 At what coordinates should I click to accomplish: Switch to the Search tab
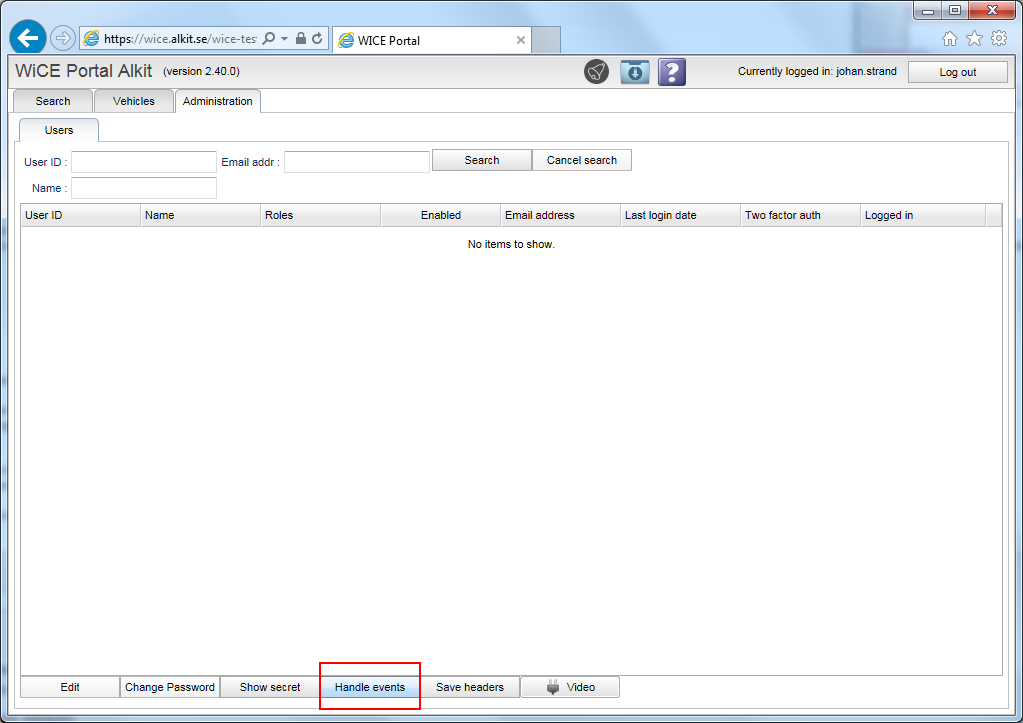click(x=53, y=101)
